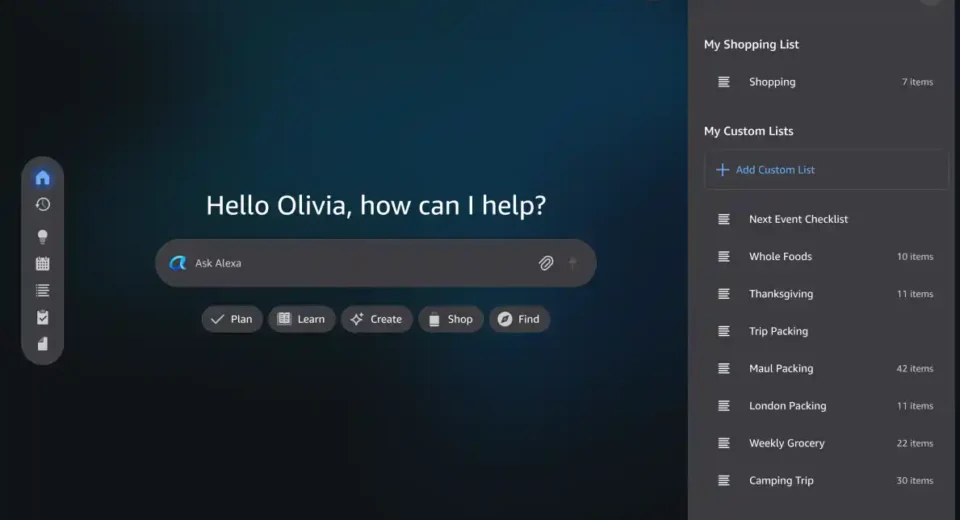Open the checklist clipboard icon in sidebar
Image resolution: width=960 pixels, height=520 pixels.
click(x=42, y=318)
